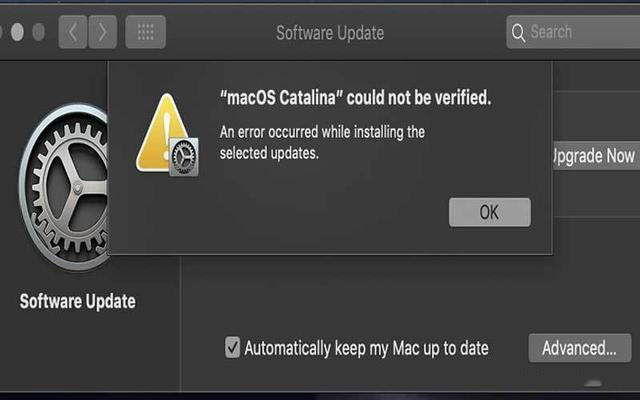The image size is (640, 400).
Task: Click the Software Update window title
Action: click(330, 33)
